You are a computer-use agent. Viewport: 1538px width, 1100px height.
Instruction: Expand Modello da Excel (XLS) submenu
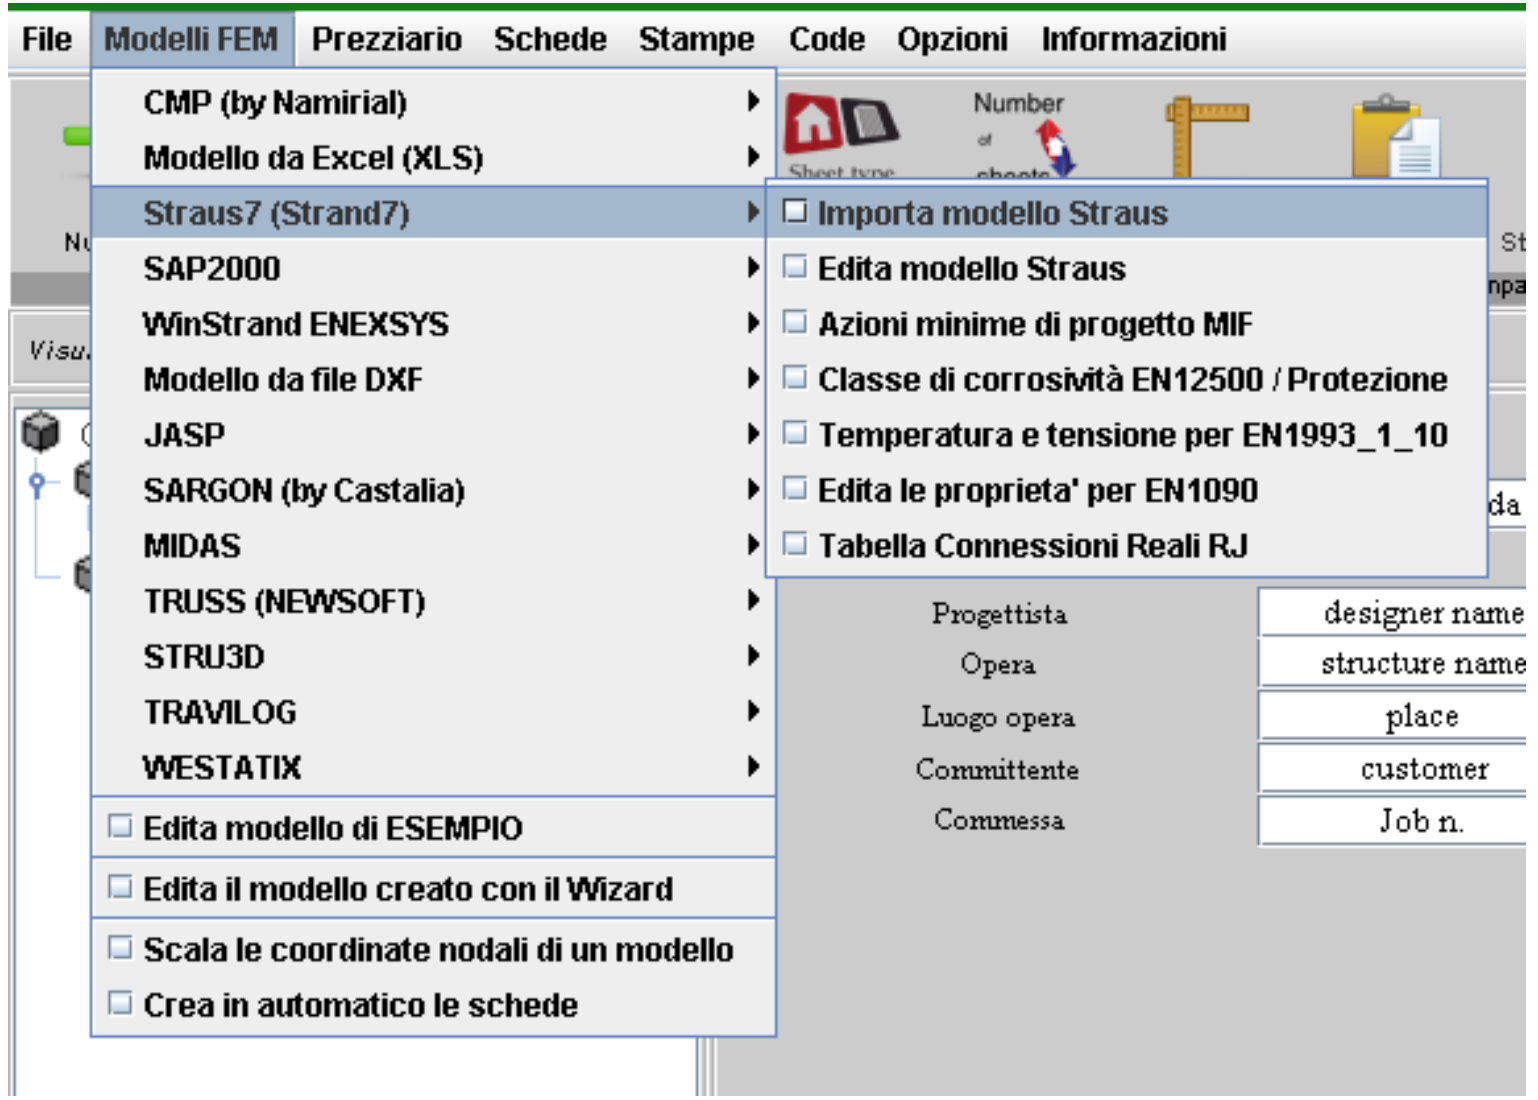pyautogui.click(x=434, y=157)
